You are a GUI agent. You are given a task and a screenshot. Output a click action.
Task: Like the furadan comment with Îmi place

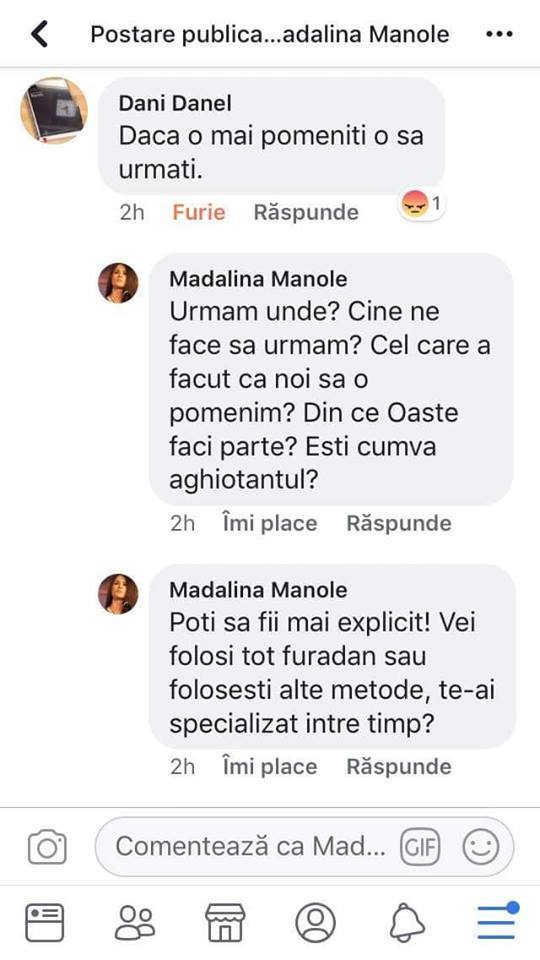[x=270, y=767]
